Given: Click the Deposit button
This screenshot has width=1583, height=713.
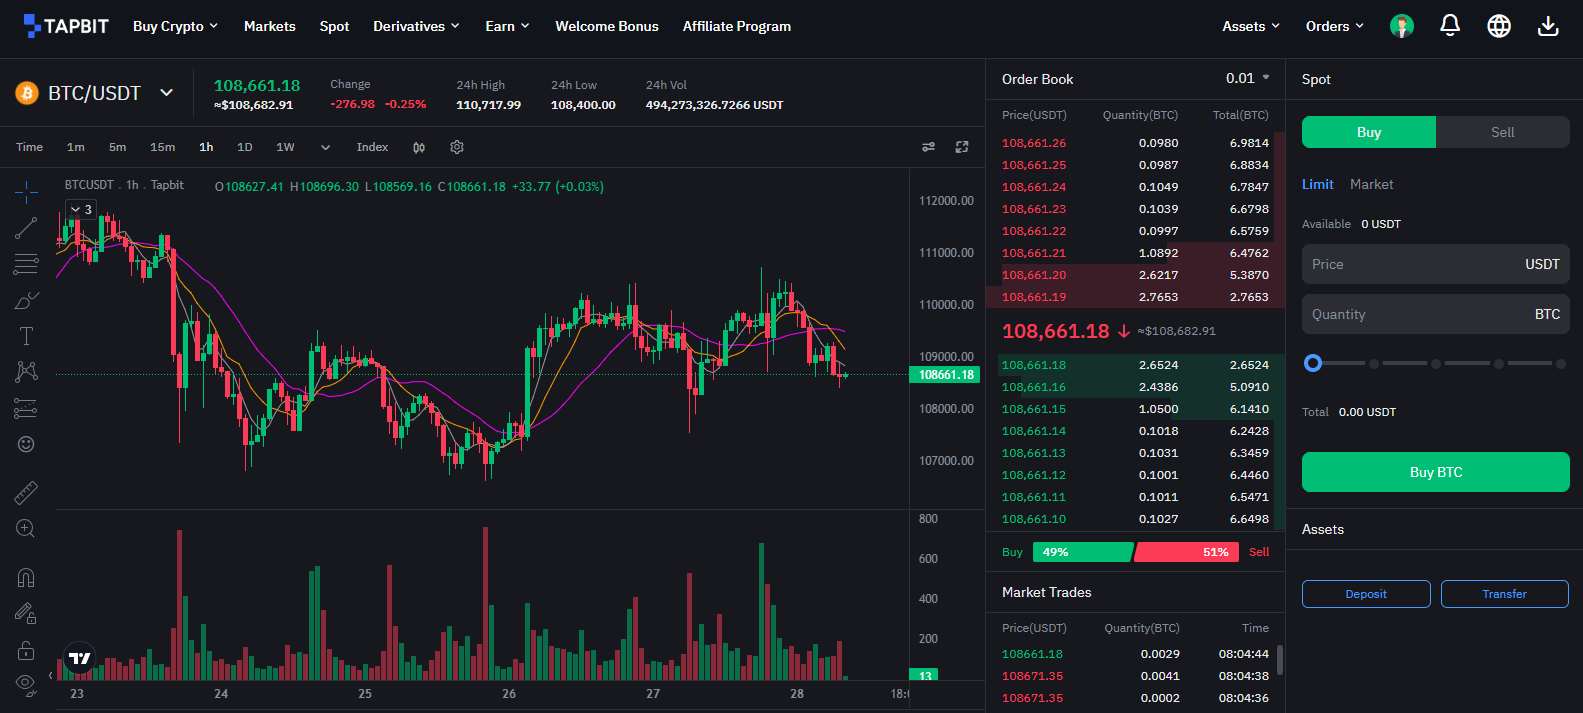Looking at the screenshot, I should click(x=1366, y=594).
